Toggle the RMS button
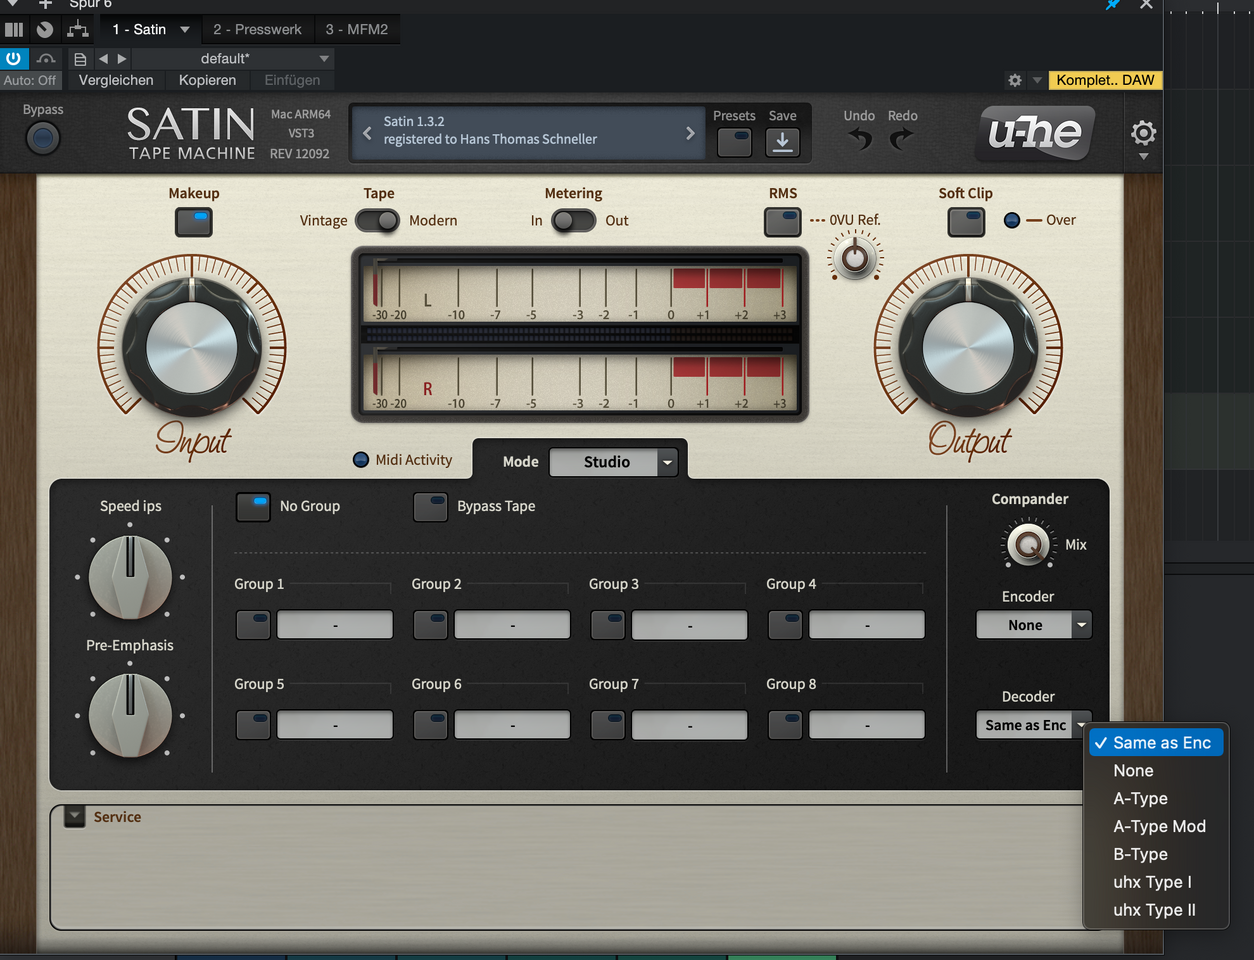Screen dimensions: 1254x960 pos(783,222)
